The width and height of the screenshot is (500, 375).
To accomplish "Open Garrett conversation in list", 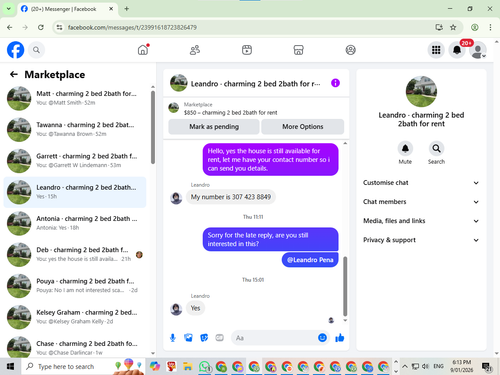I will pyautogui.click(x=75, y=161).
